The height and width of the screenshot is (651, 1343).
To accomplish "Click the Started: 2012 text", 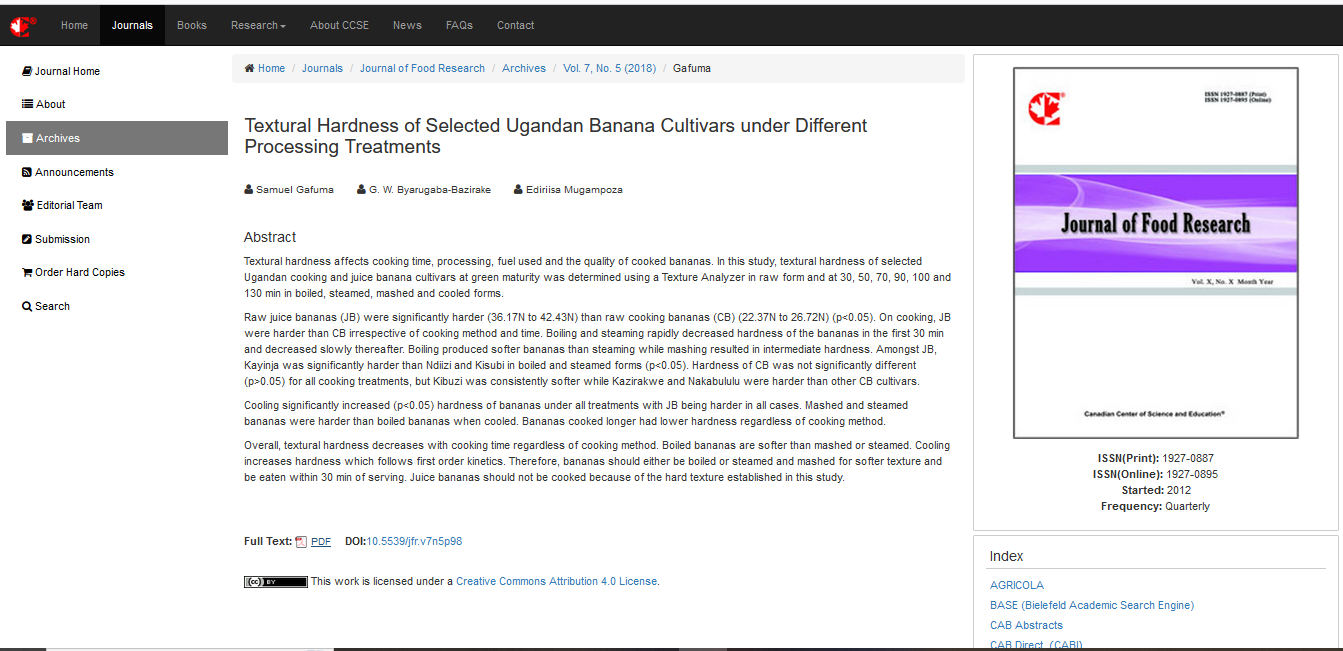I will [x=1156, y=490].
